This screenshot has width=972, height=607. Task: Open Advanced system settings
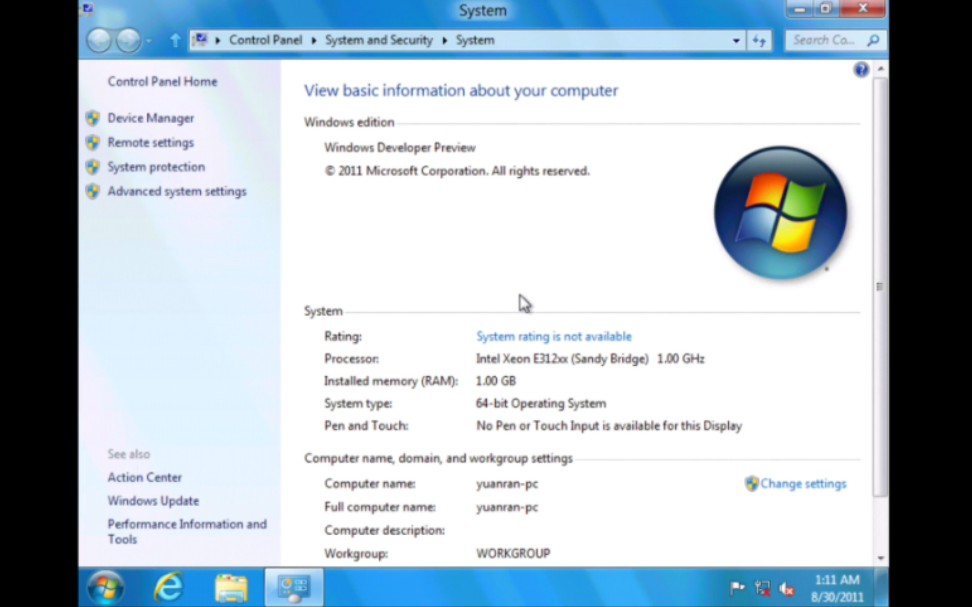[x=177, y=191]
